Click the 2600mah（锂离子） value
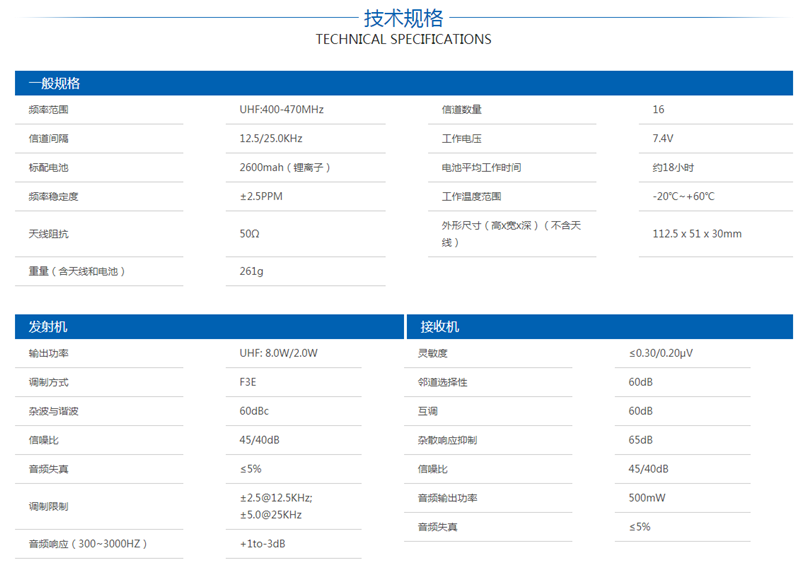Screen dimensions: 800x567 pyautogui.click(x=286, y=168)
